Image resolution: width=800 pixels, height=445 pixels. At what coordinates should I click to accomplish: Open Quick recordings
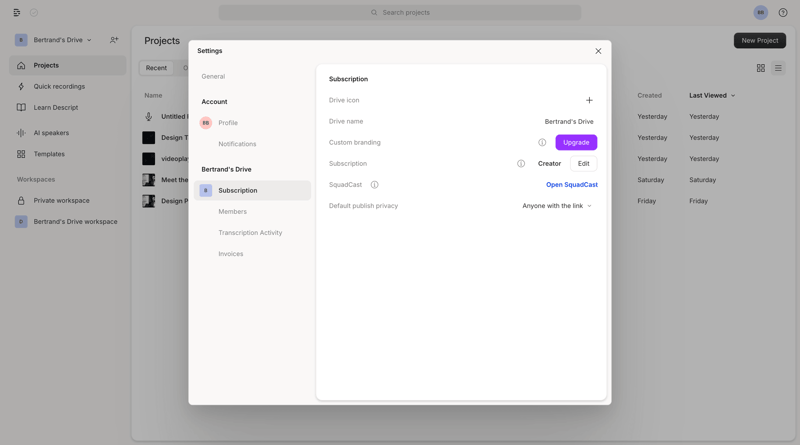click(x=59, y=86)
